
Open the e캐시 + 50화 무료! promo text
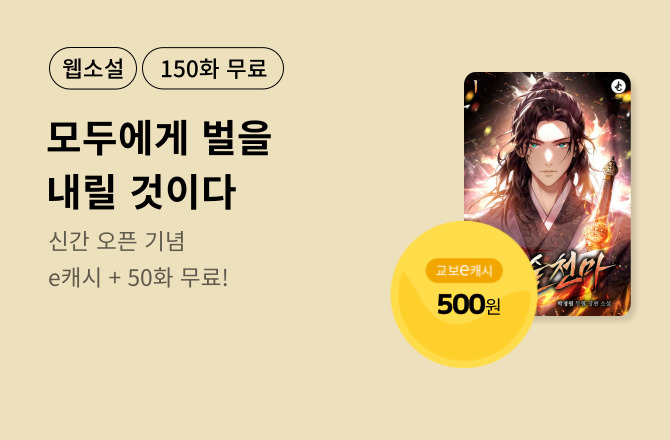coord(138,278)
